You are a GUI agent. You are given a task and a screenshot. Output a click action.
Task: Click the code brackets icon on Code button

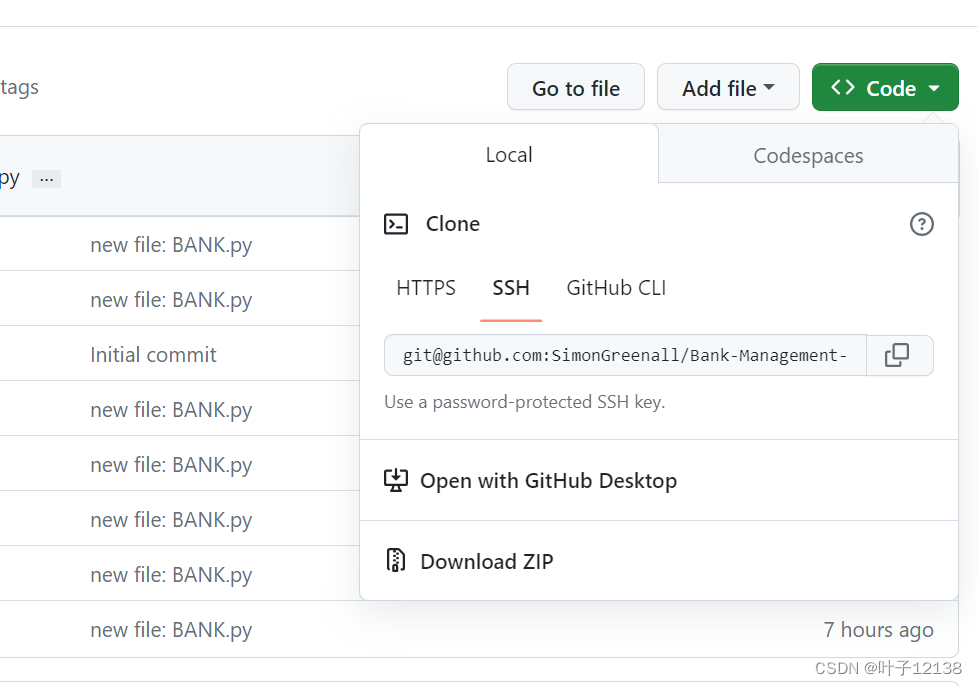tap(842, 87)
